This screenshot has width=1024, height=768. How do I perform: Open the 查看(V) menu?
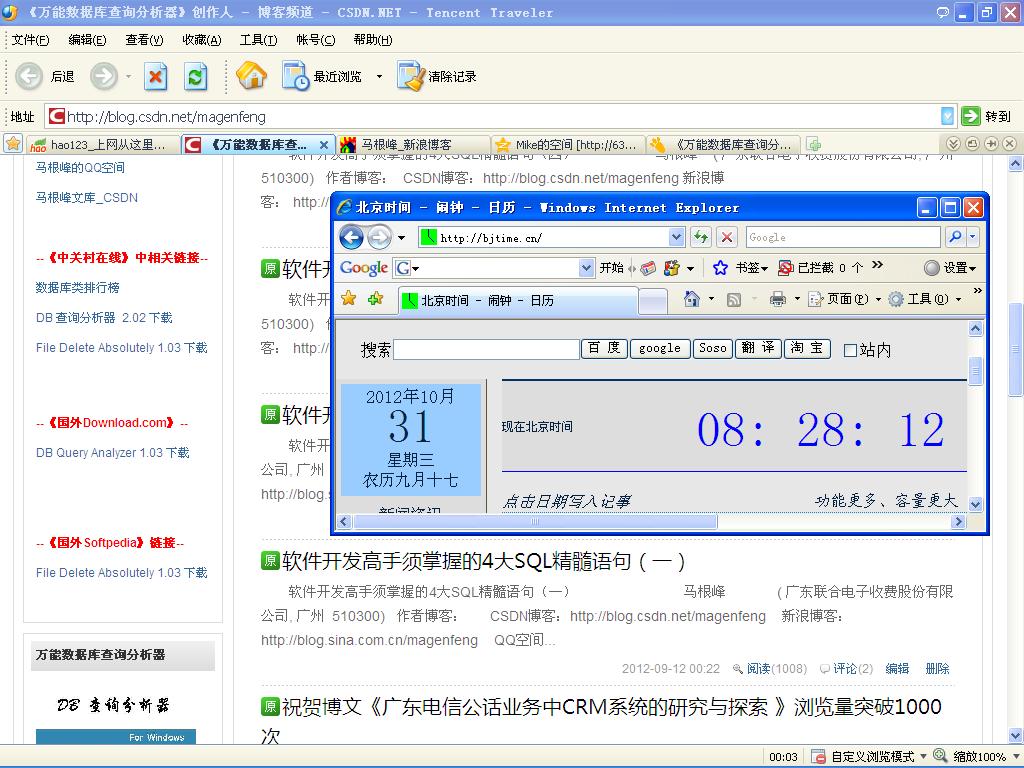pos(144,40)
